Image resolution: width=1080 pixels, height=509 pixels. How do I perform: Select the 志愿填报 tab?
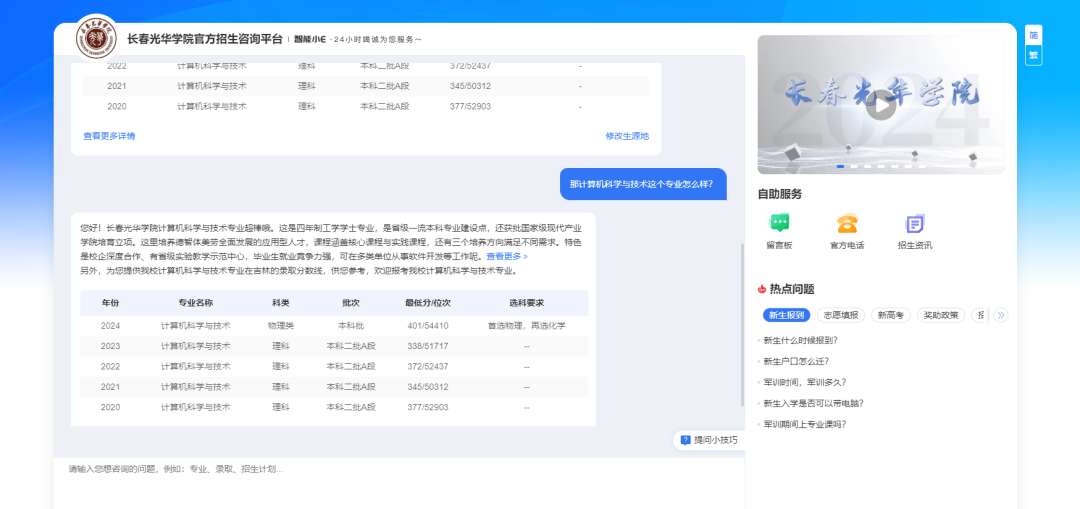(x=841, y=315)
